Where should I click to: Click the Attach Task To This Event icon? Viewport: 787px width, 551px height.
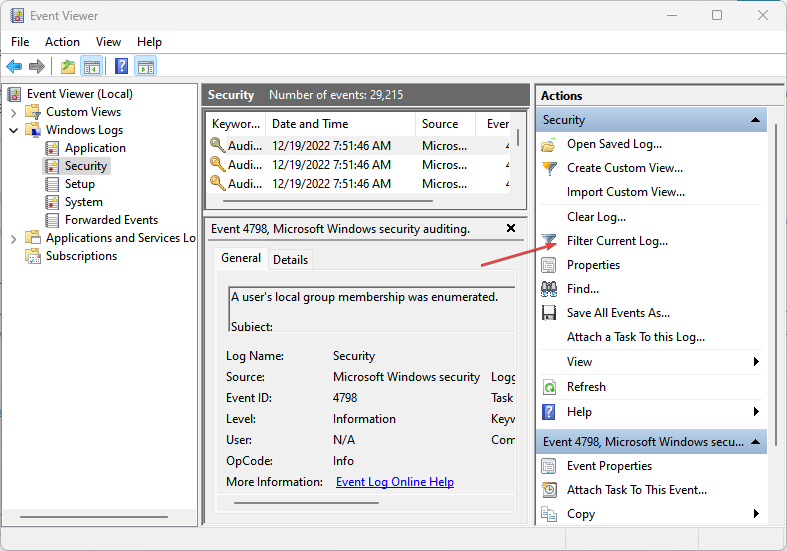(x=549, y=490)
